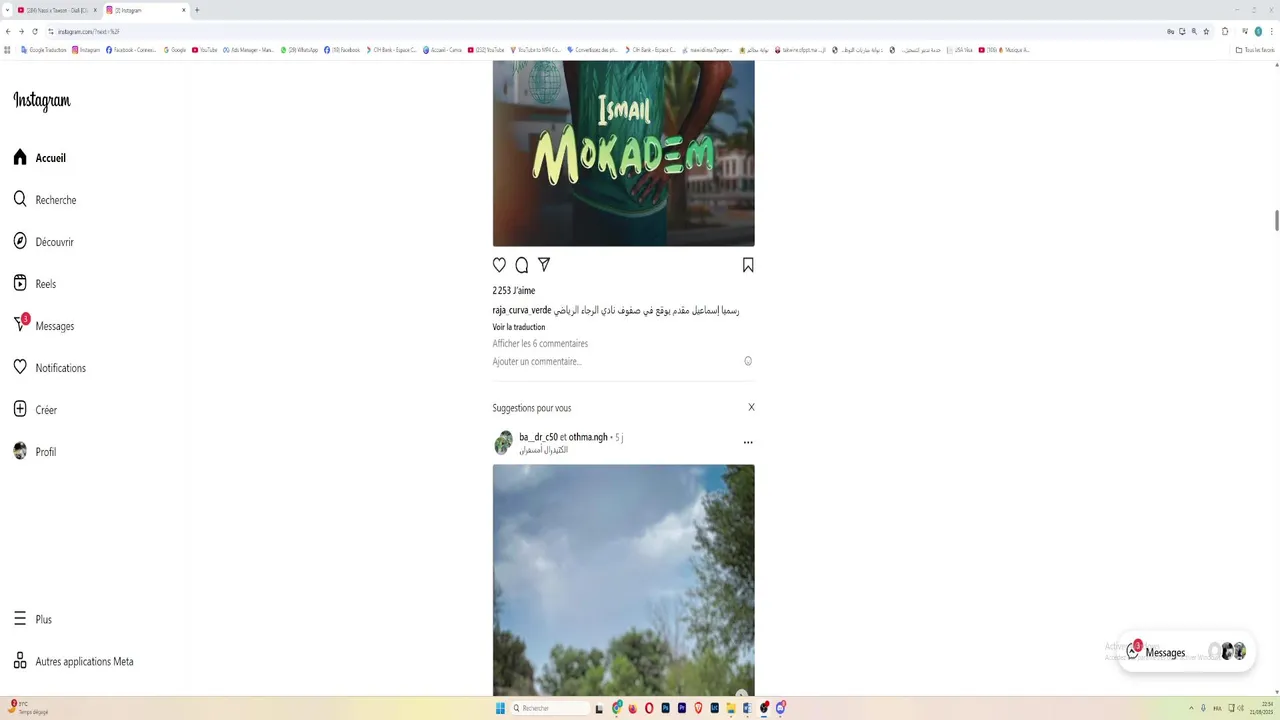The height and width of the screenshot is (720, 1280).
Task: Open Profil page from sidebar
Action: [34, 452]
